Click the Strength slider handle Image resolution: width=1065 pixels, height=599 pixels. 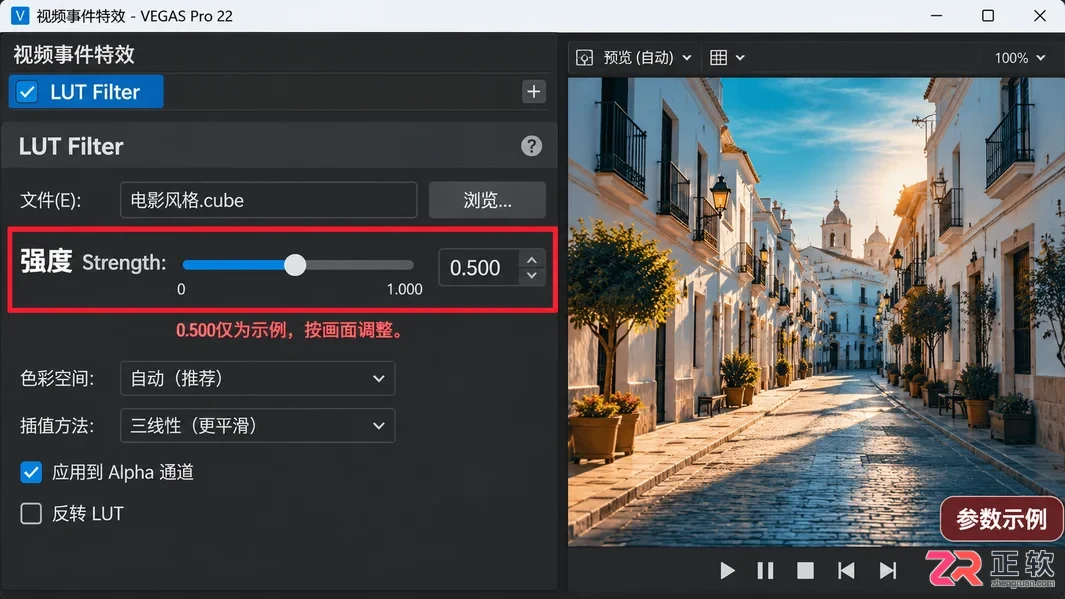coord(295,265)
